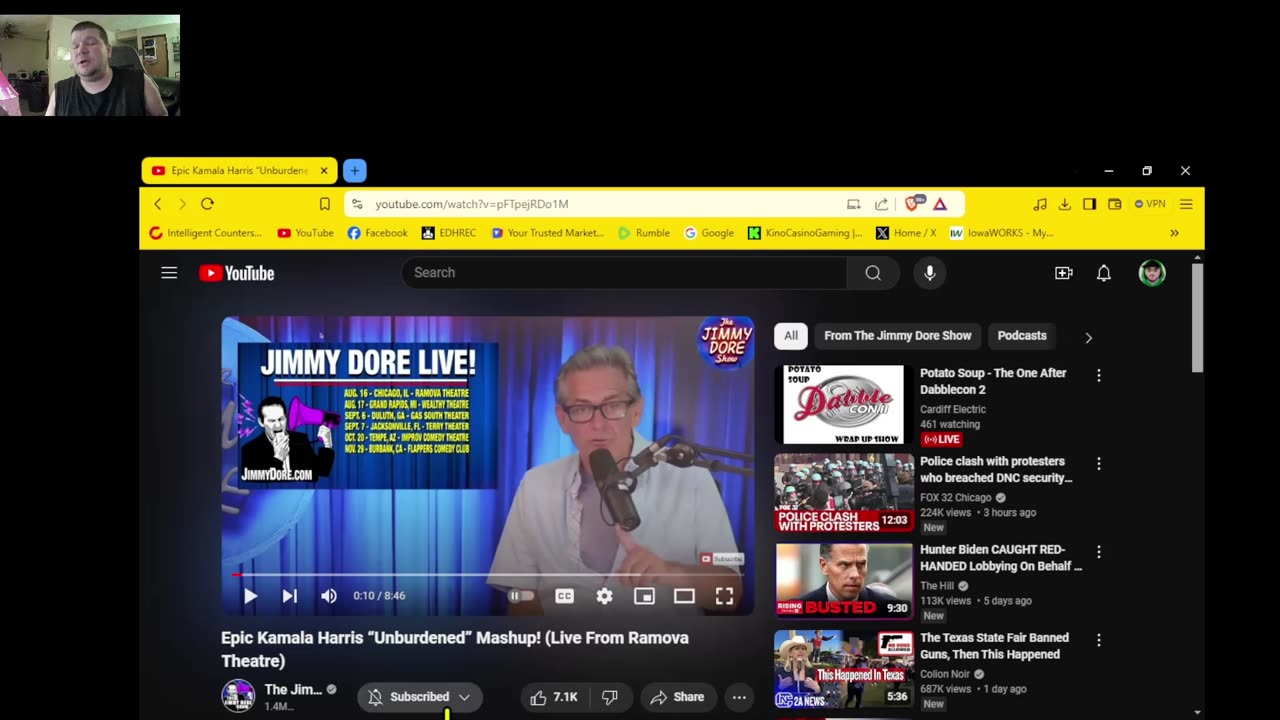Play the video
This screenshot has width=1280, height=720.
pos(250,596)
